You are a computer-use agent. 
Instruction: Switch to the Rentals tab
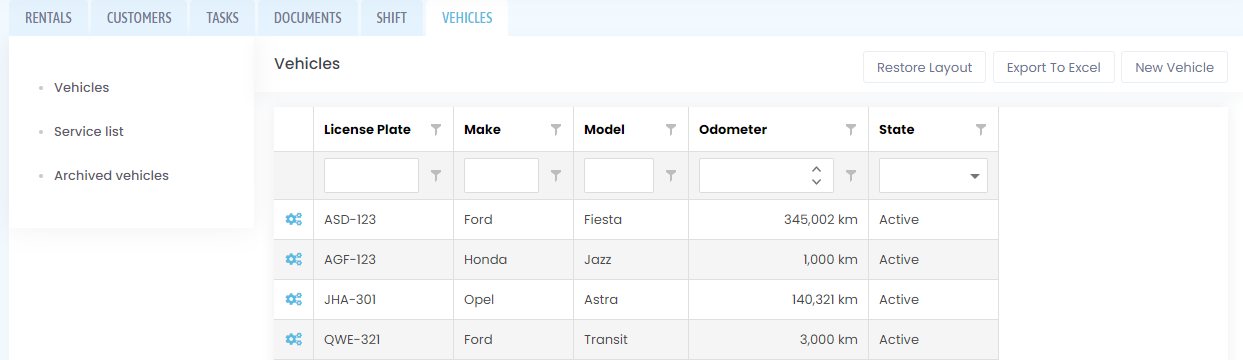(x=48, y=18)
